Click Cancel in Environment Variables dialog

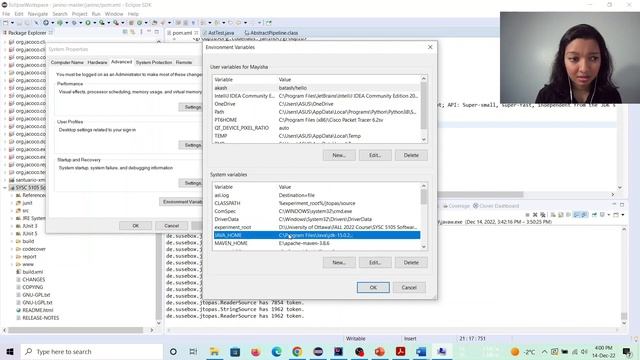coord(409,287)
